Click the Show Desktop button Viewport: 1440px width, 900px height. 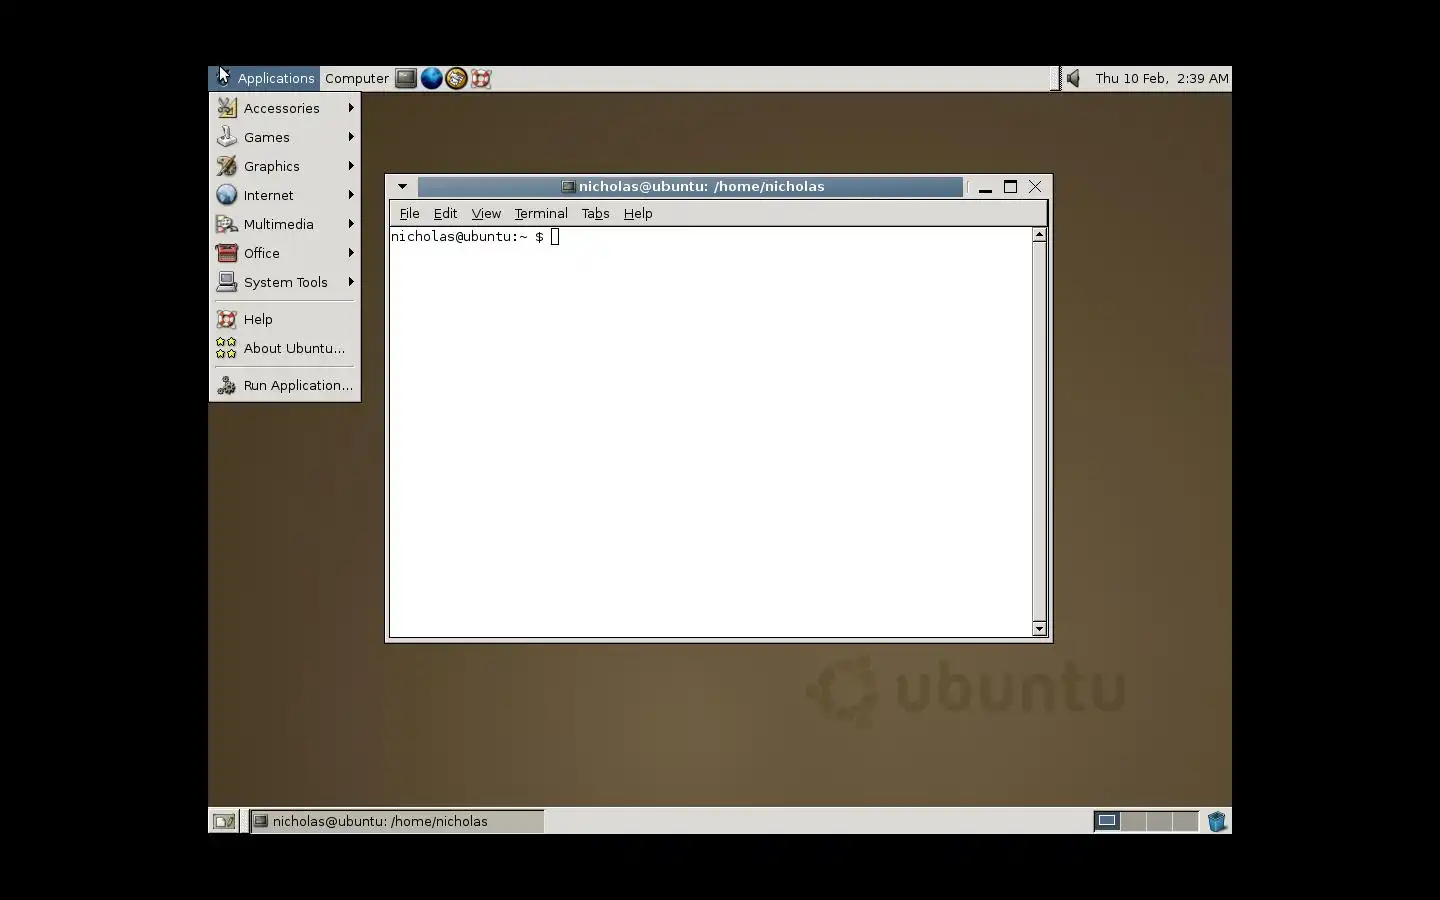tap(224, 821)
